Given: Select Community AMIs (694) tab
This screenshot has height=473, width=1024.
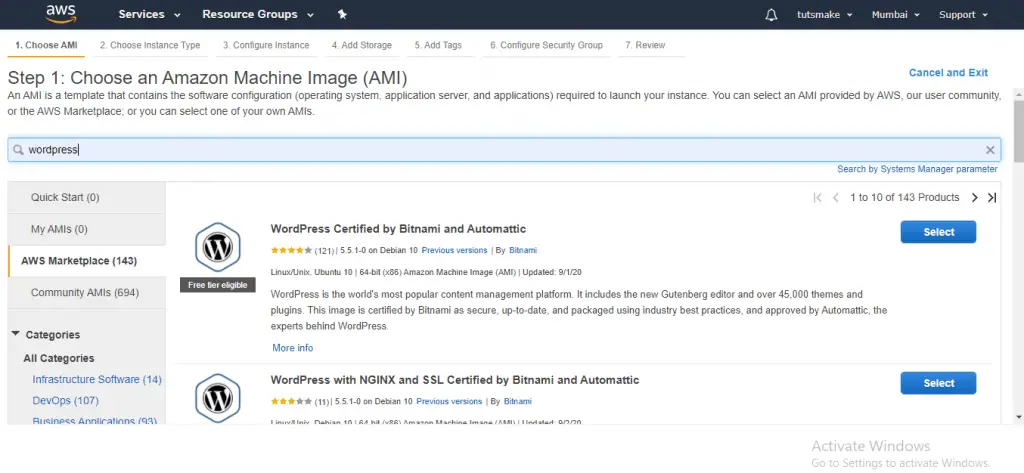Looking at the screenshot, I should [87, 293].
